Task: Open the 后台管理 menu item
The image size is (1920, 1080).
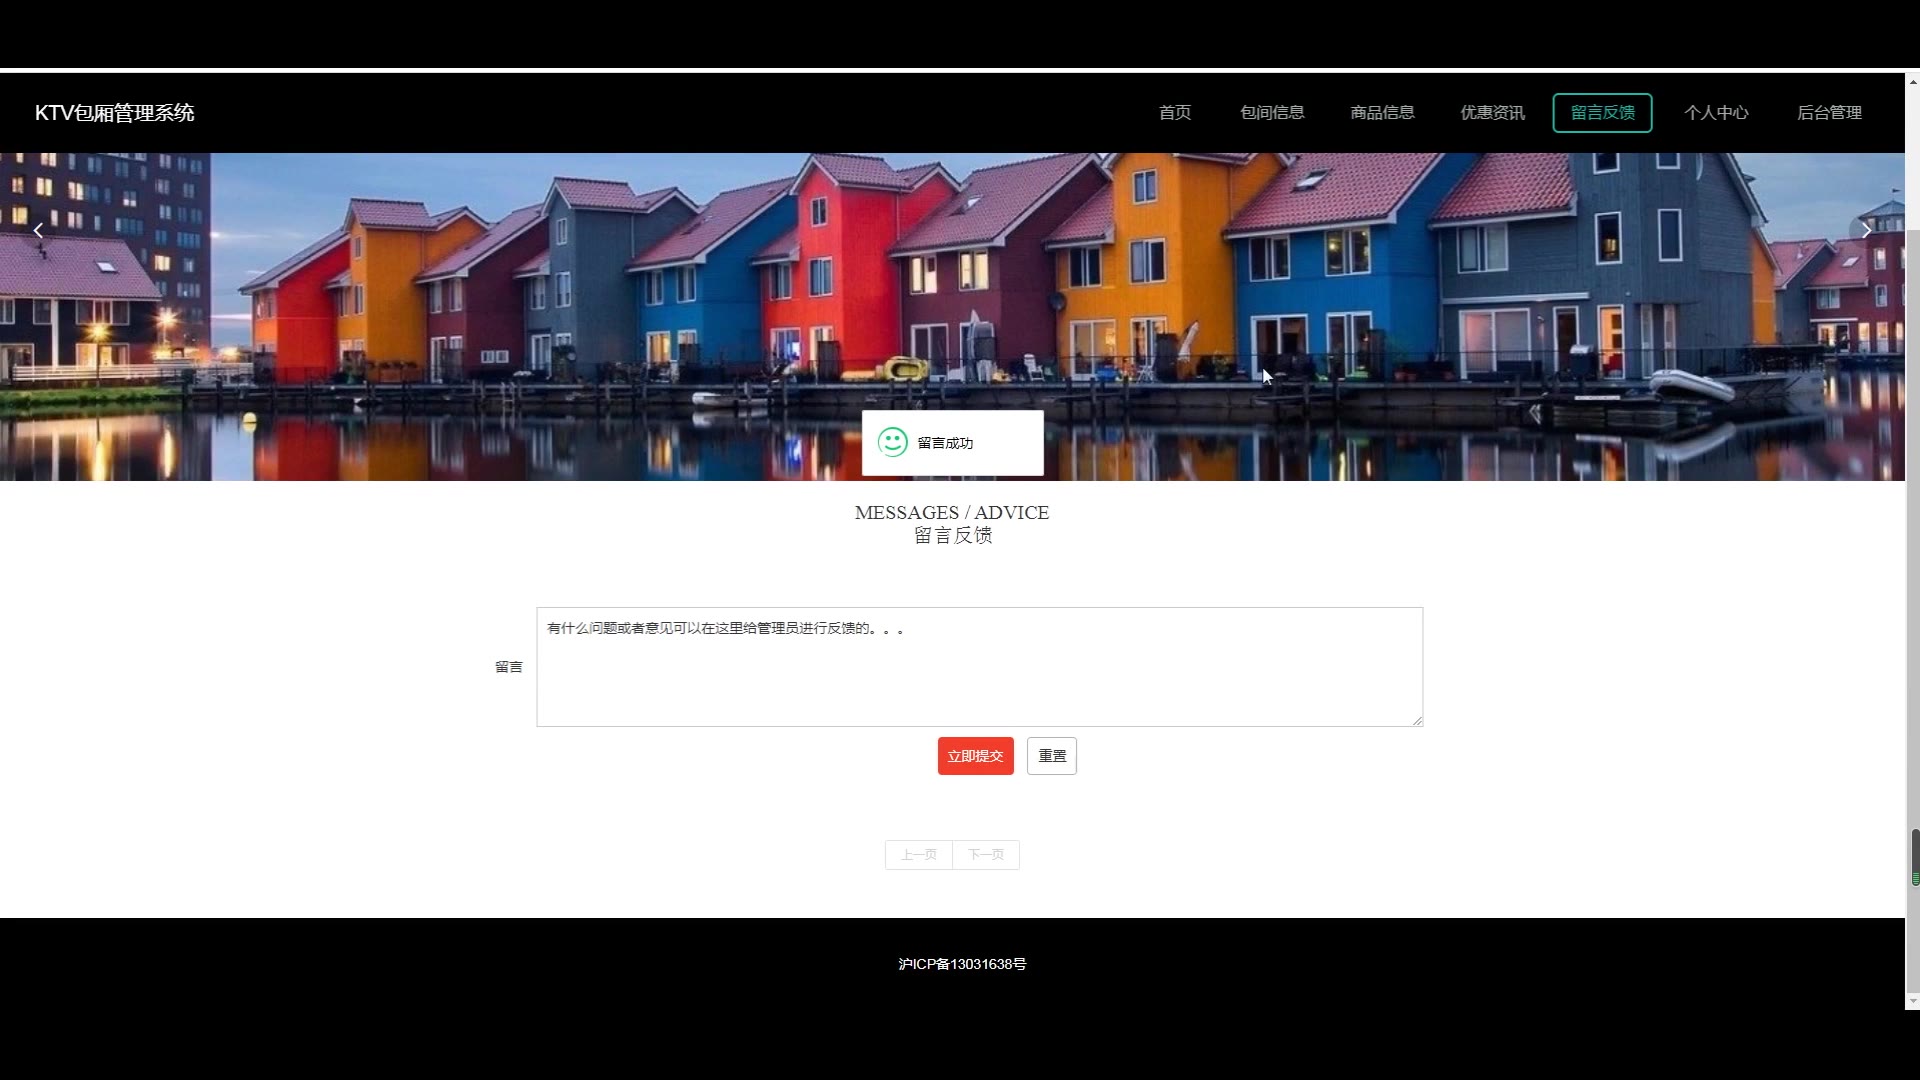Action: (x=1829, y=113)
